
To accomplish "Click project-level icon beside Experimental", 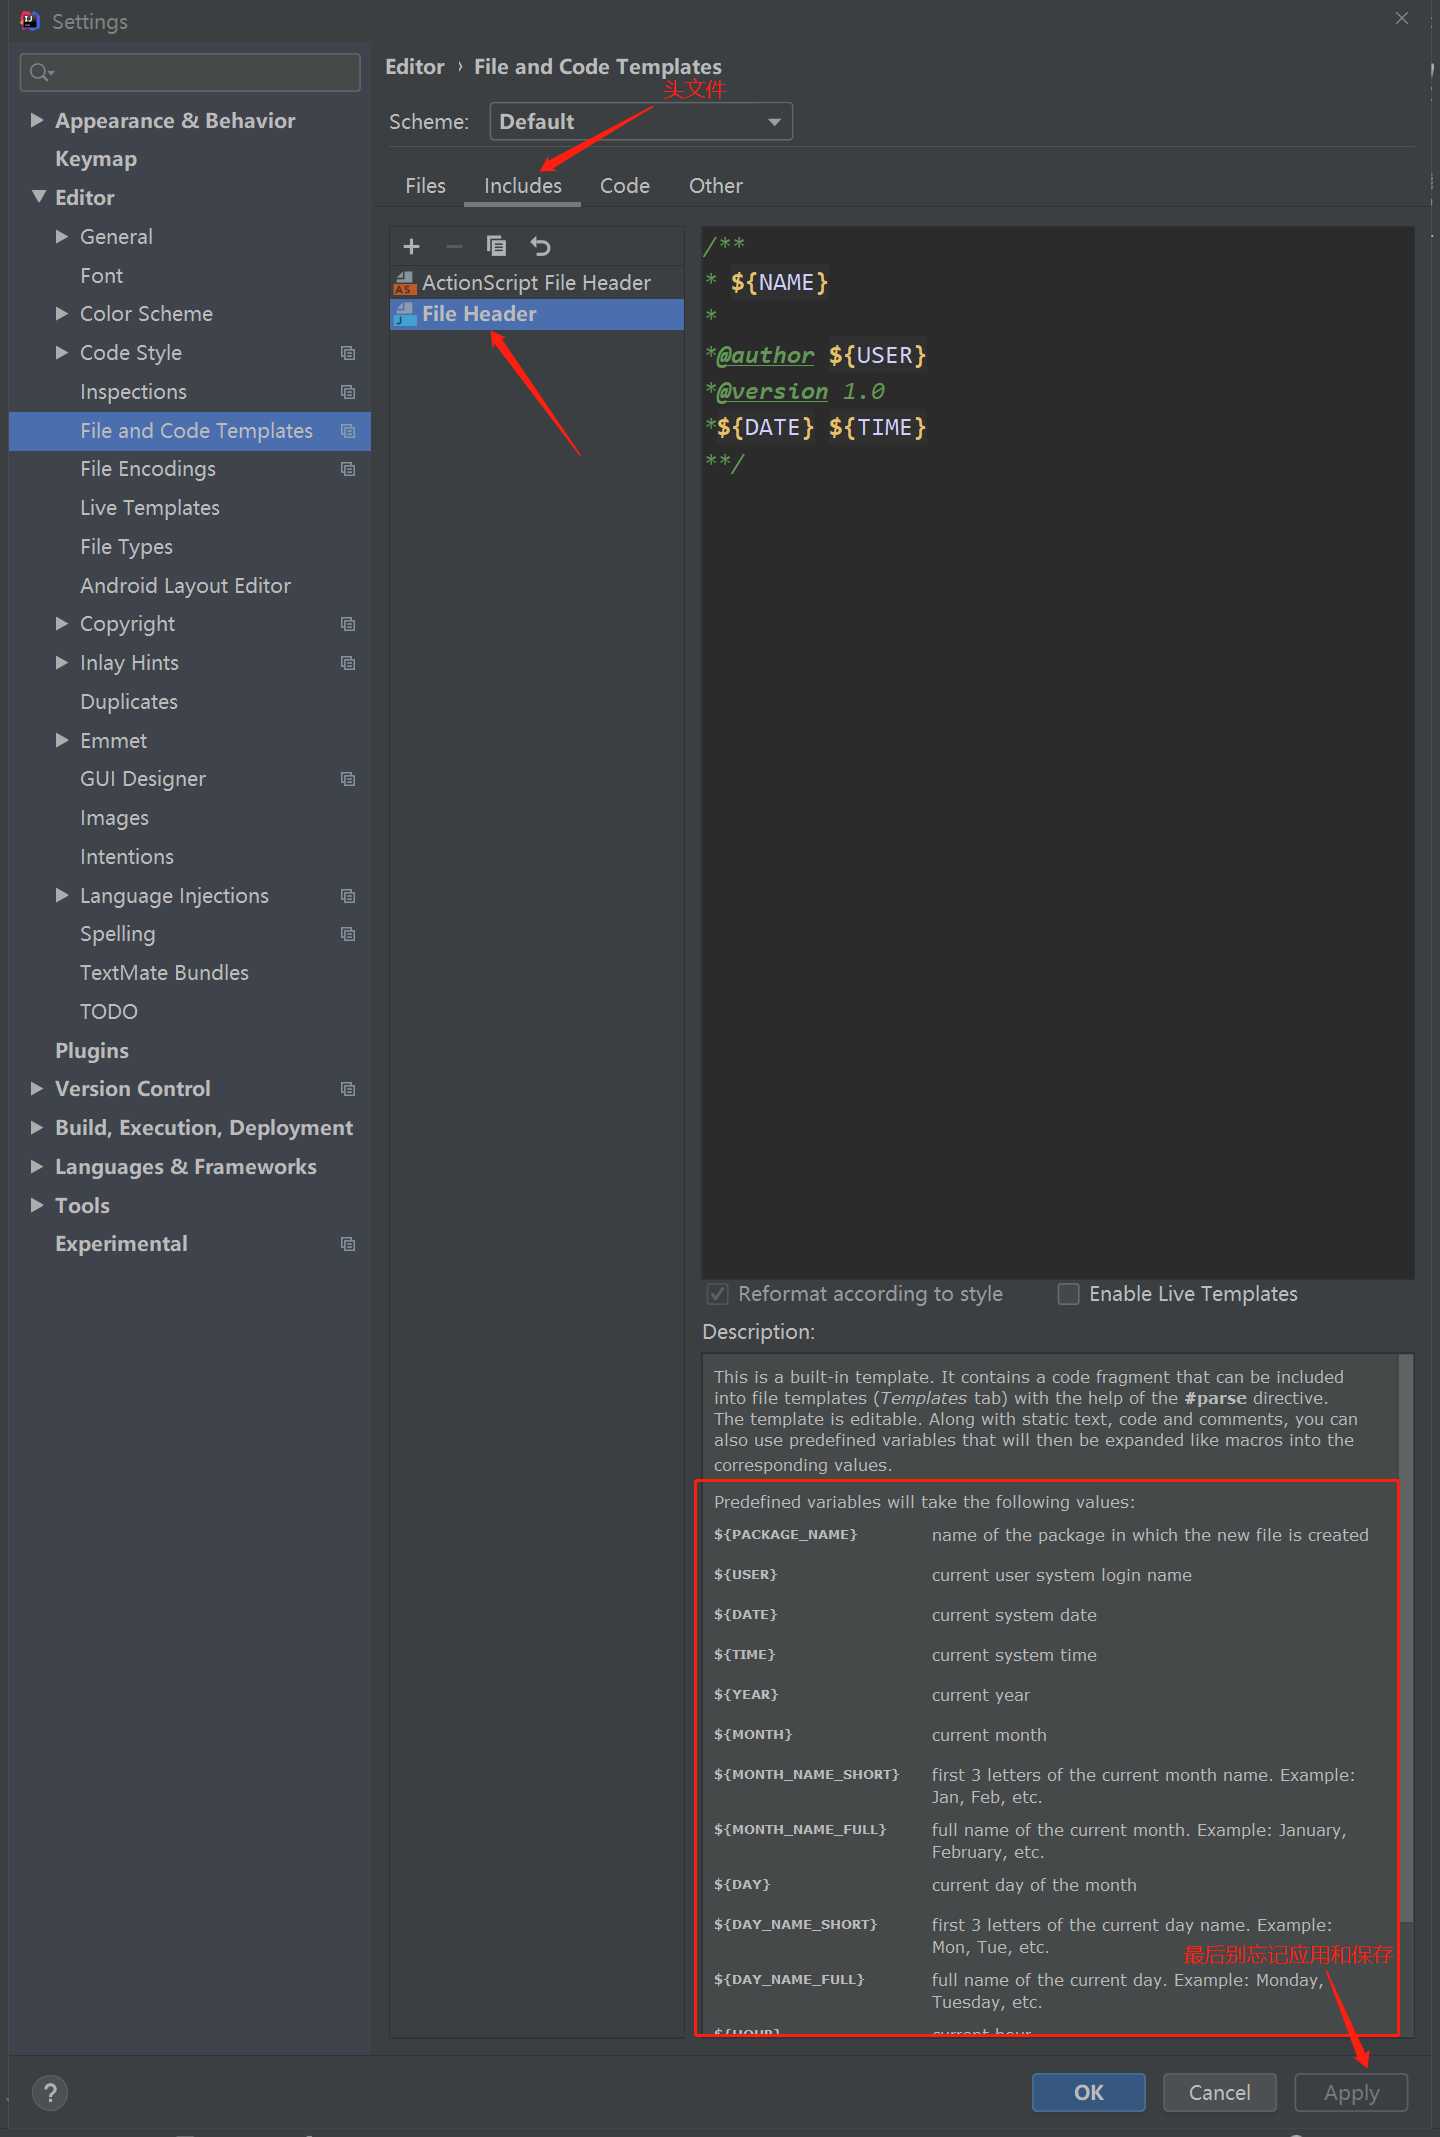I will [348, 1244].
